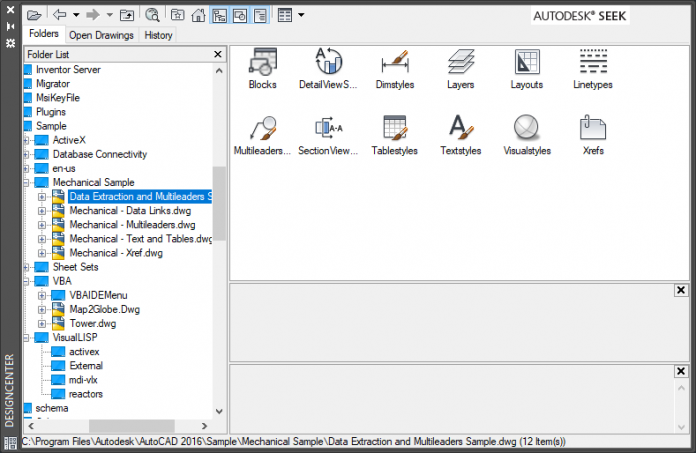Click the Up one level folder icon

tap(127, 16)
